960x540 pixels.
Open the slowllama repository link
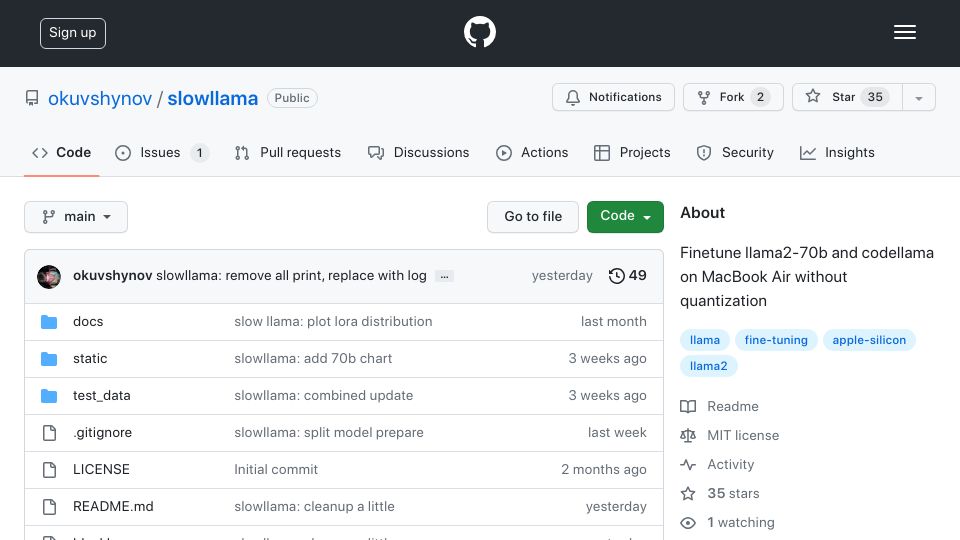pos(212,99)
